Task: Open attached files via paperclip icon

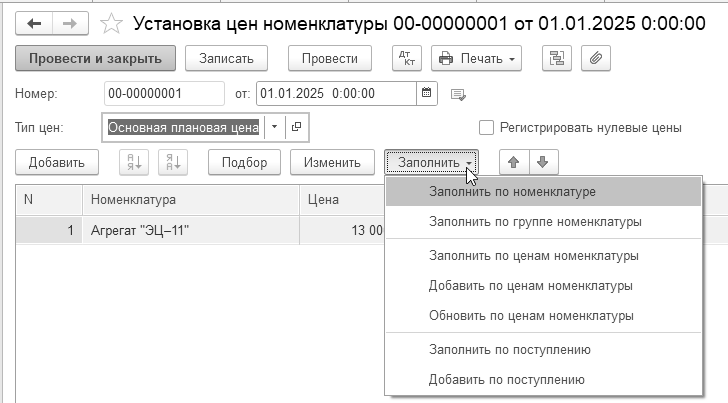Action: point(596,58)
